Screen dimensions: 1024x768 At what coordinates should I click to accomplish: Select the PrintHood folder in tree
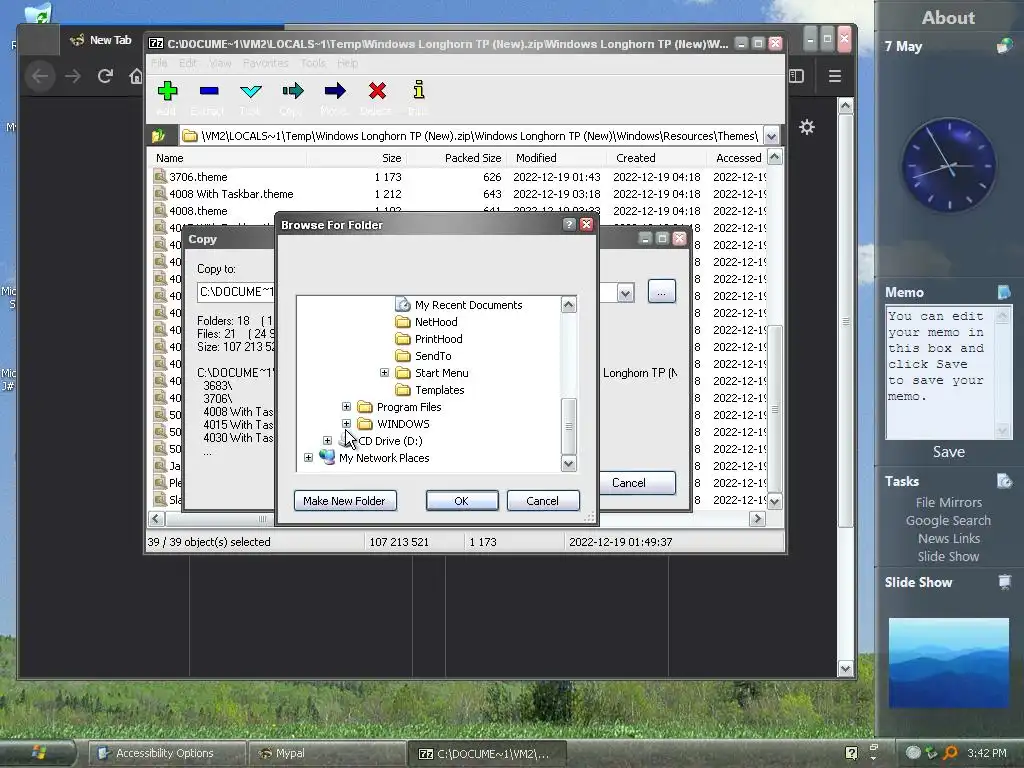click(x=438, y=339)
